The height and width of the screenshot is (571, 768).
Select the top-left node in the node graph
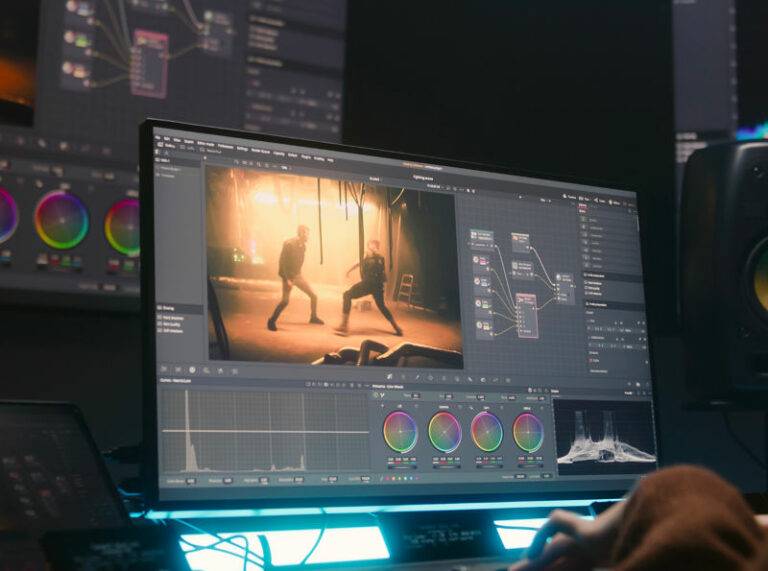pyautogui.click(x=482, y=237)
